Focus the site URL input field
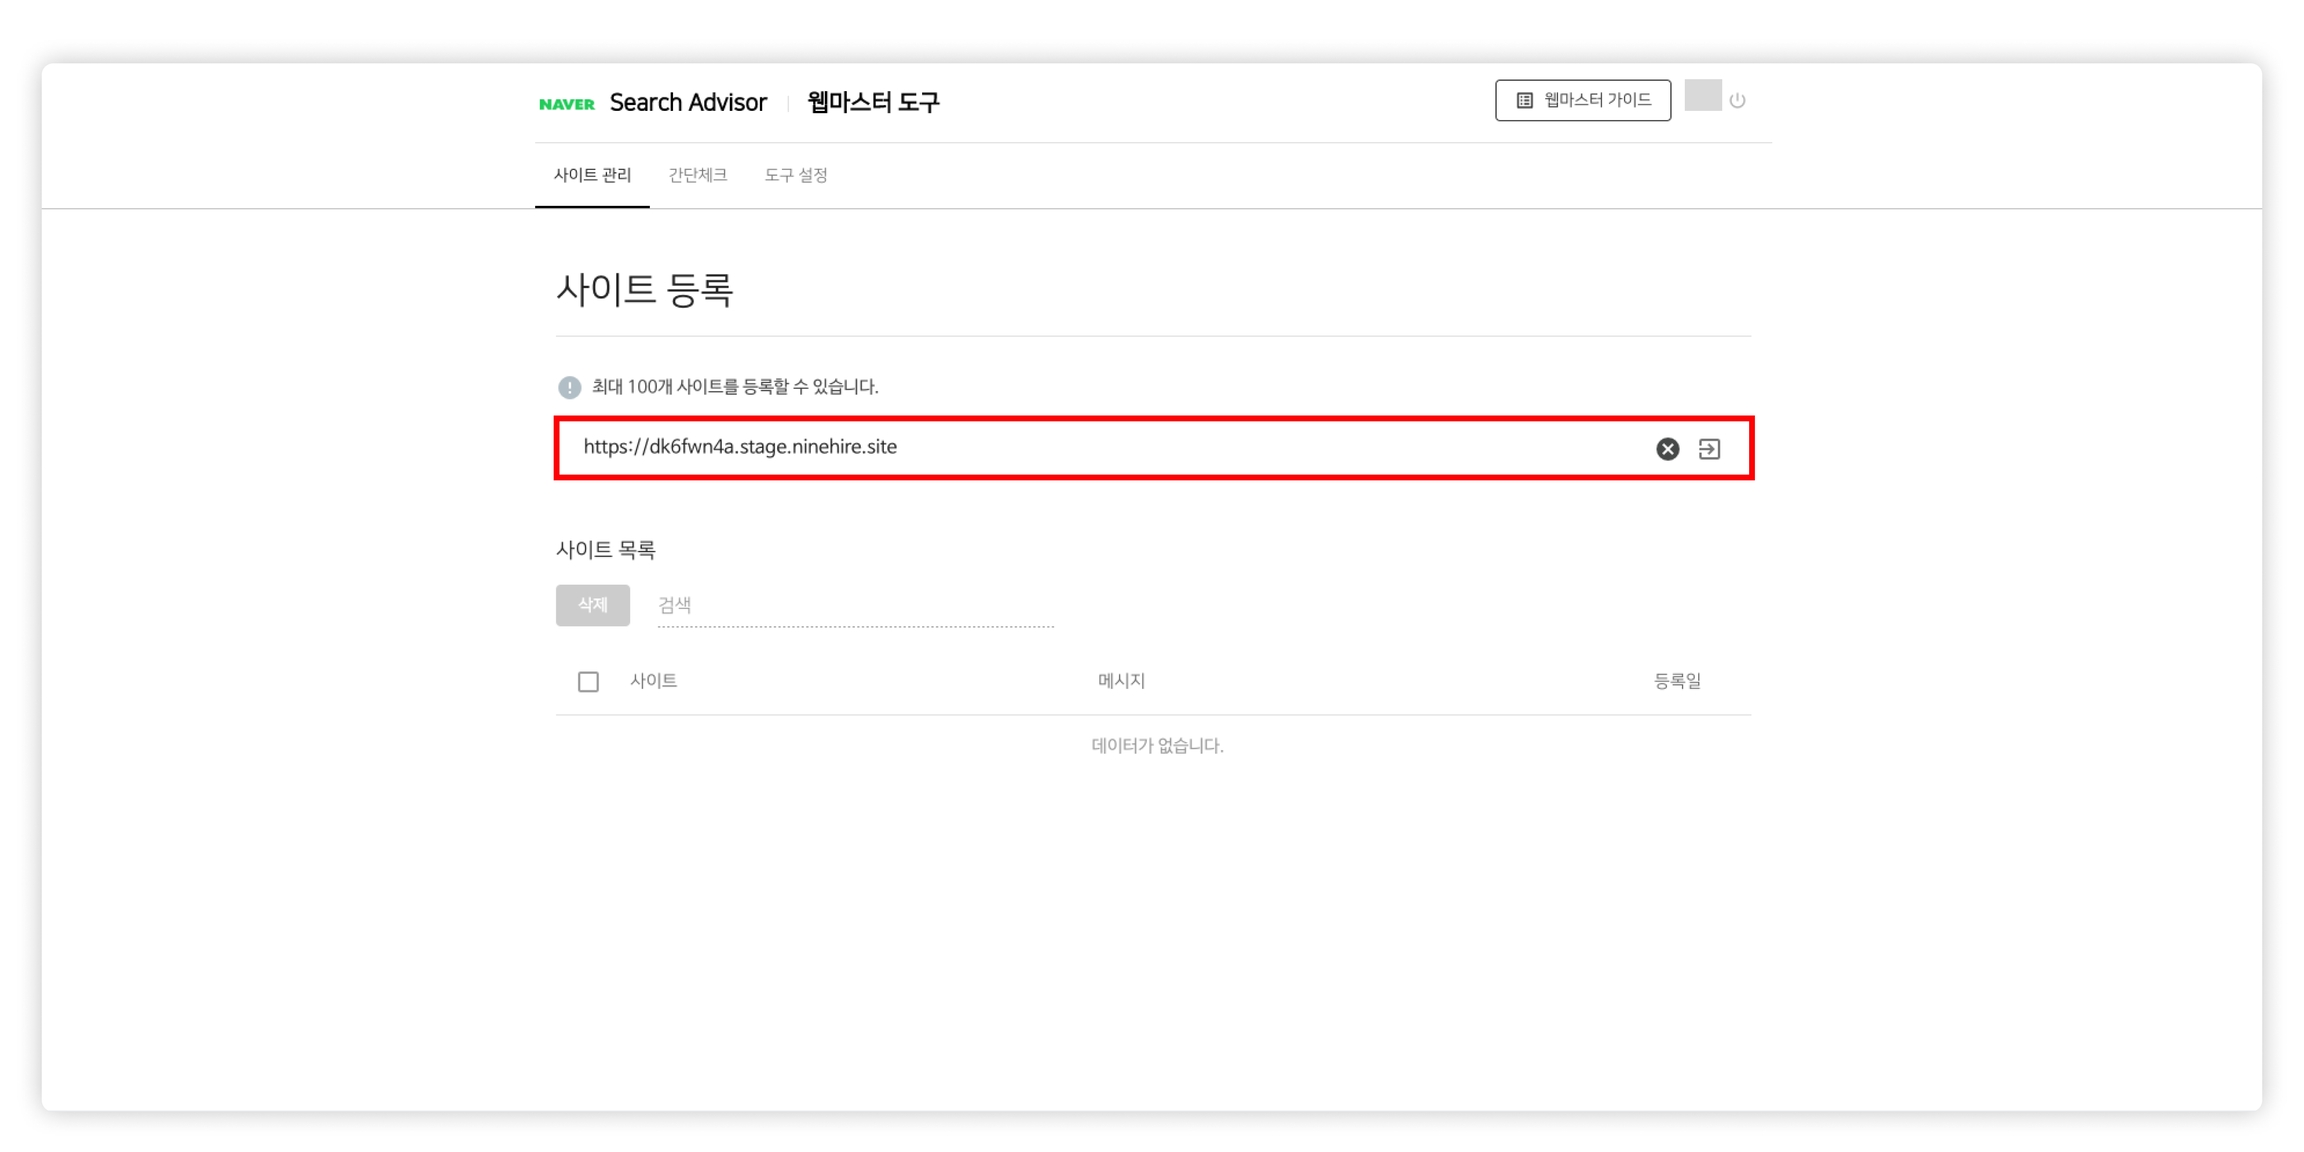The width and height of the screenshot is (2304, 1152). click(x=1100, y=447)
